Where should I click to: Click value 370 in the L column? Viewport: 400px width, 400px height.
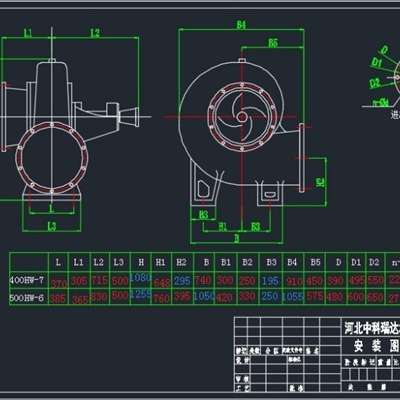pyautogui.click(x=59, y=284)
